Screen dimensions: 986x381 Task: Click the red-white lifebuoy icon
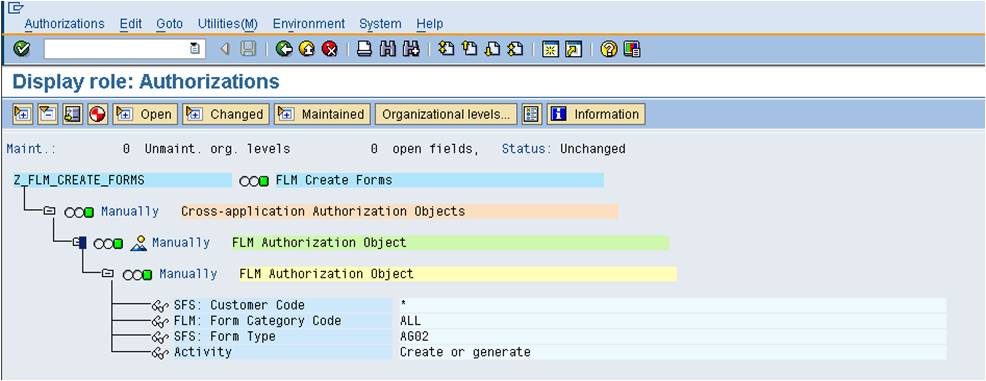[97, 114]
